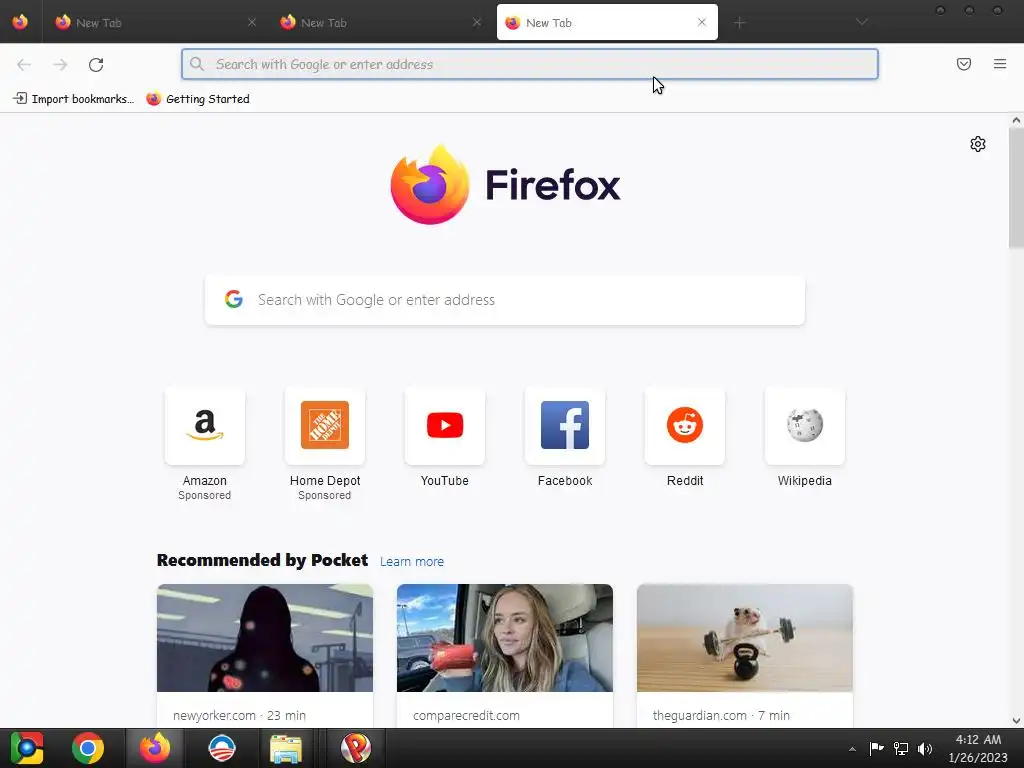This screenshot has width=1024, height=768.
Task: Select the active third New Tab tab
Action: (x=607, y=22)
